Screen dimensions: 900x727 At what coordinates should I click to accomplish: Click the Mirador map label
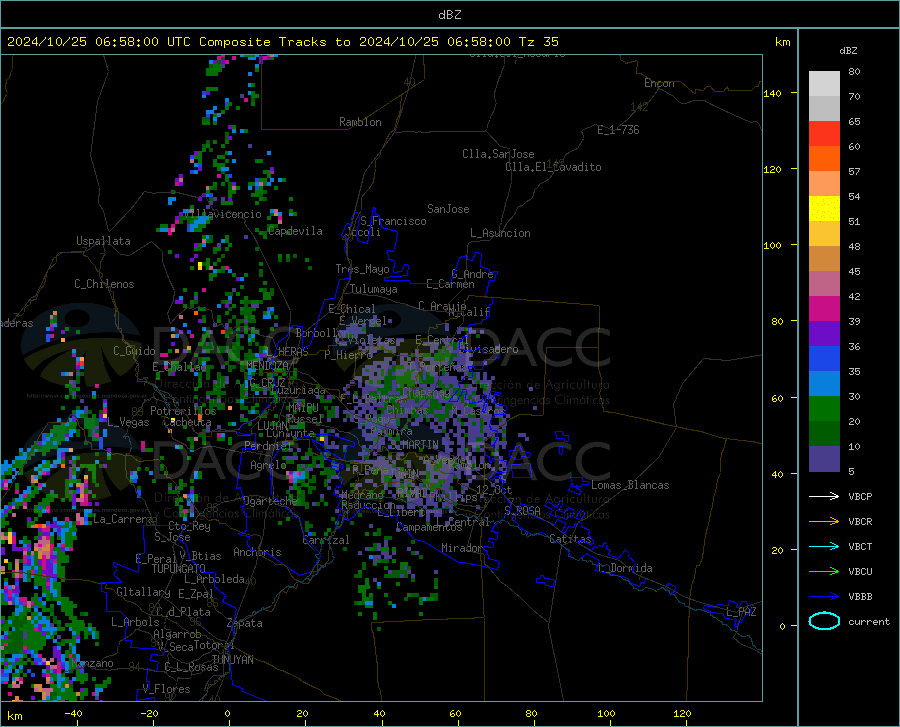462,549
